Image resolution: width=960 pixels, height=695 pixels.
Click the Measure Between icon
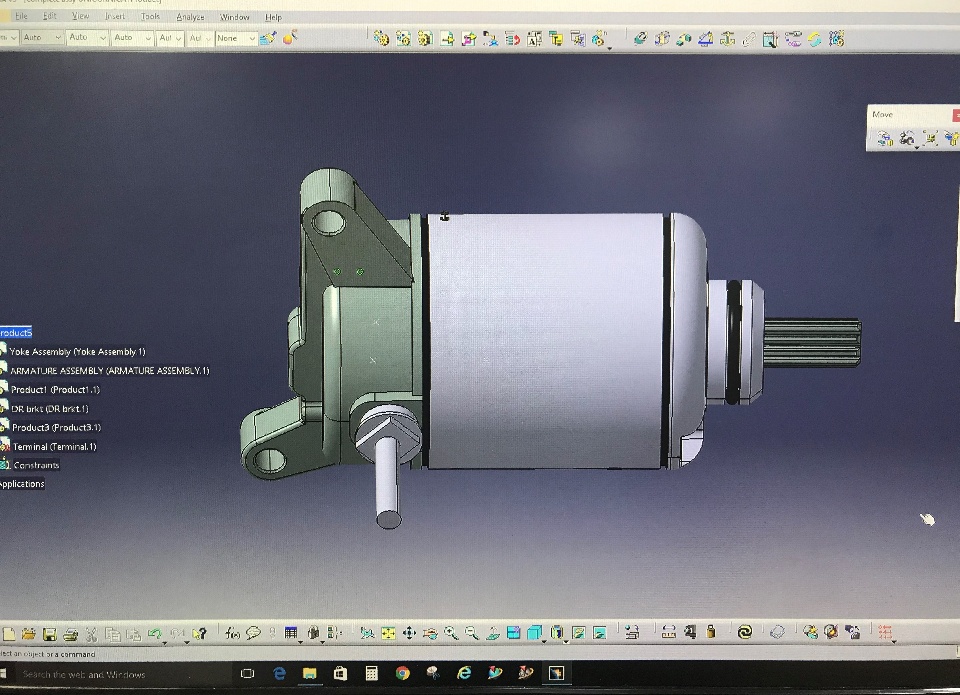point(669,632)
